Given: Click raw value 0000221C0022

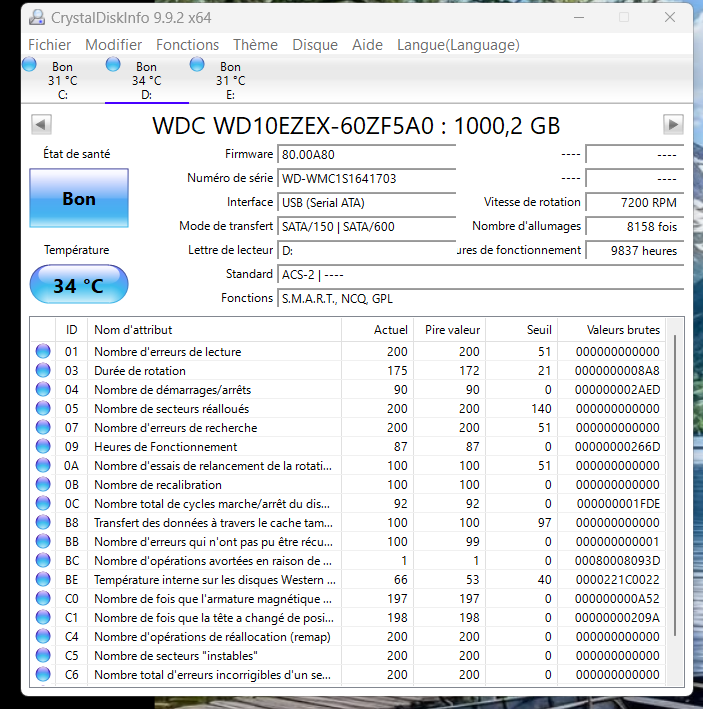Looking at the screenshot, I should pos(617,579).
